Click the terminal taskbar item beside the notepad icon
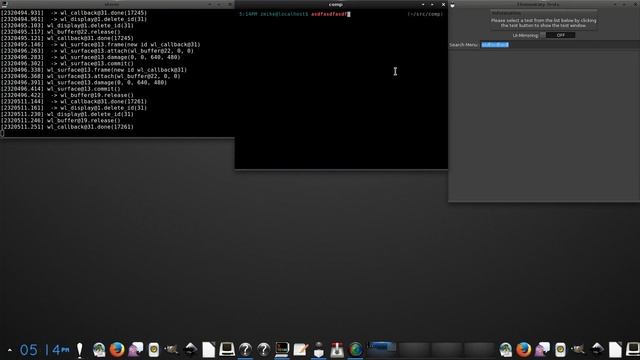The image size is (640, 360). (282, 350)
